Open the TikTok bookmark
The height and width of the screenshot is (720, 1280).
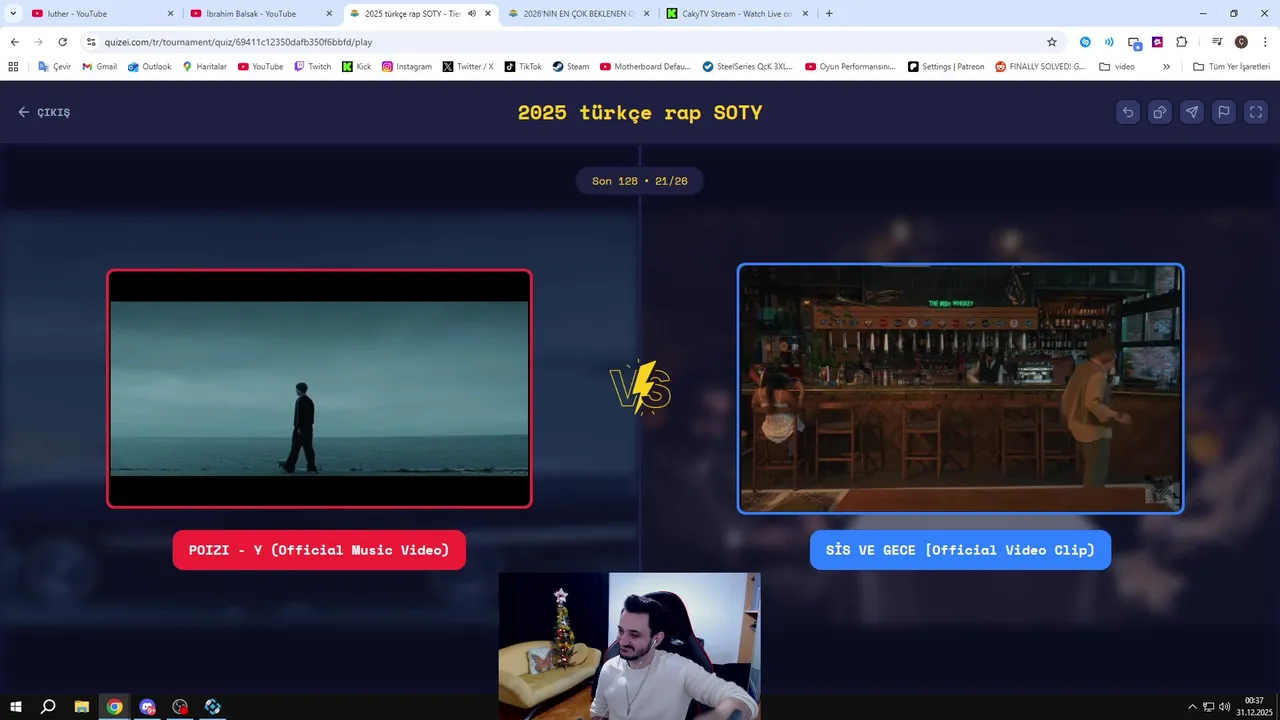pos(522,67)
